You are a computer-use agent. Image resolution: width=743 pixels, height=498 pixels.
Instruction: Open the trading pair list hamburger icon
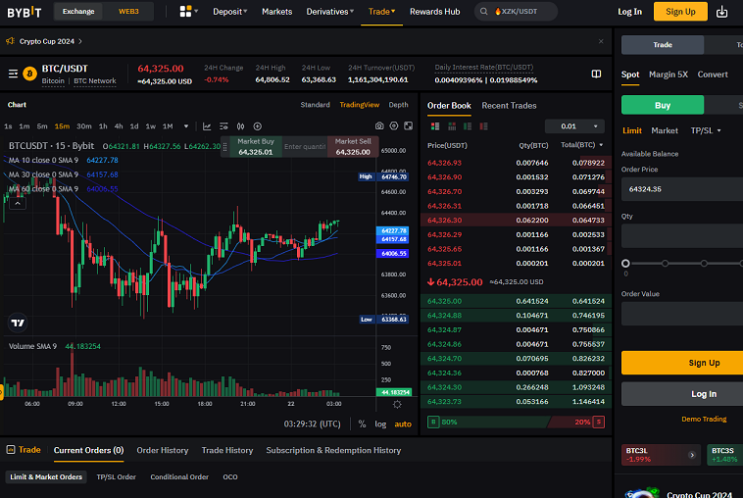[x=13, y=74]
